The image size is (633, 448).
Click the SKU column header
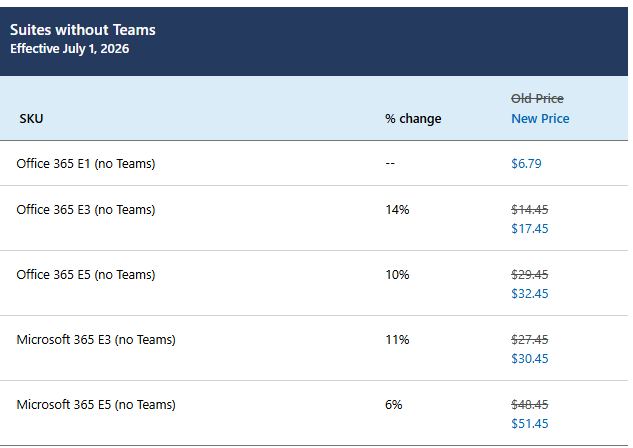click(31, 119)
